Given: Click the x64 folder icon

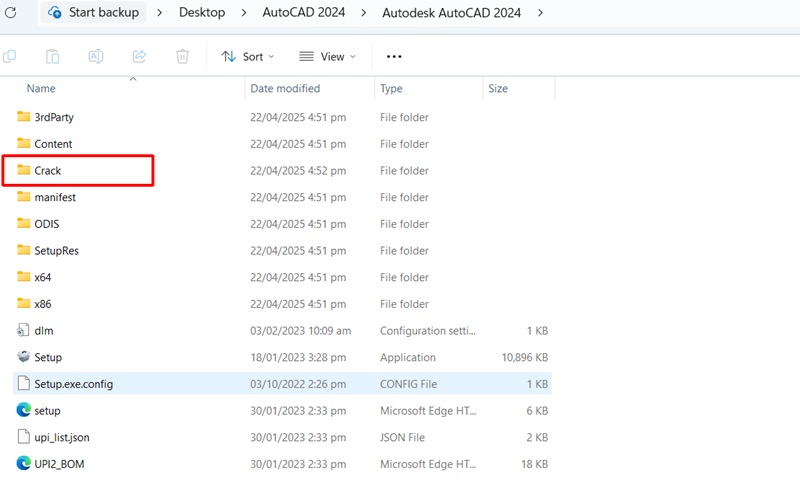Looking at the screenshot, I should click(23, 276).
